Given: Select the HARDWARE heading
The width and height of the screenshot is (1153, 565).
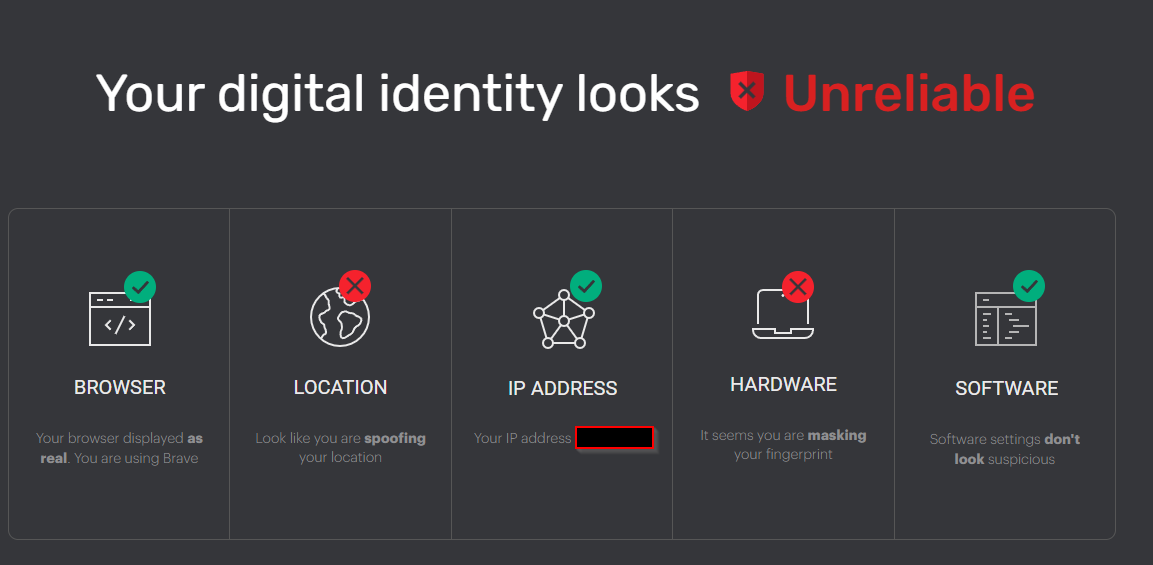Looking at the screenshot, I should [x=783, y=384].
